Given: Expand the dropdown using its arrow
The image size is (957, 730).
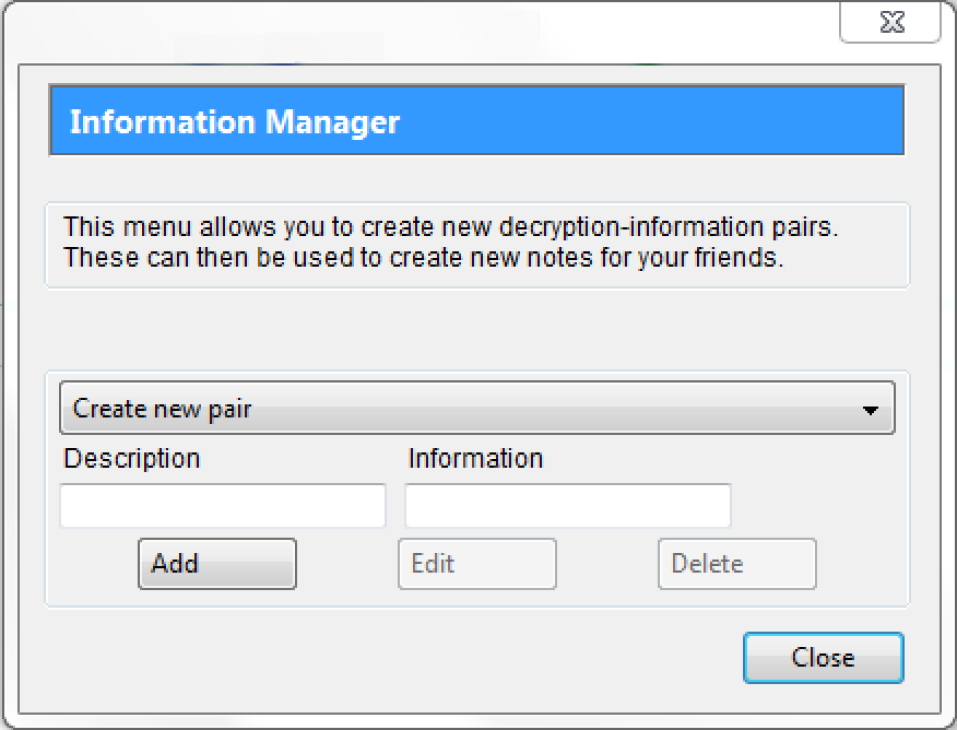Looking at the screenshot, I should (x=870, y=410).
